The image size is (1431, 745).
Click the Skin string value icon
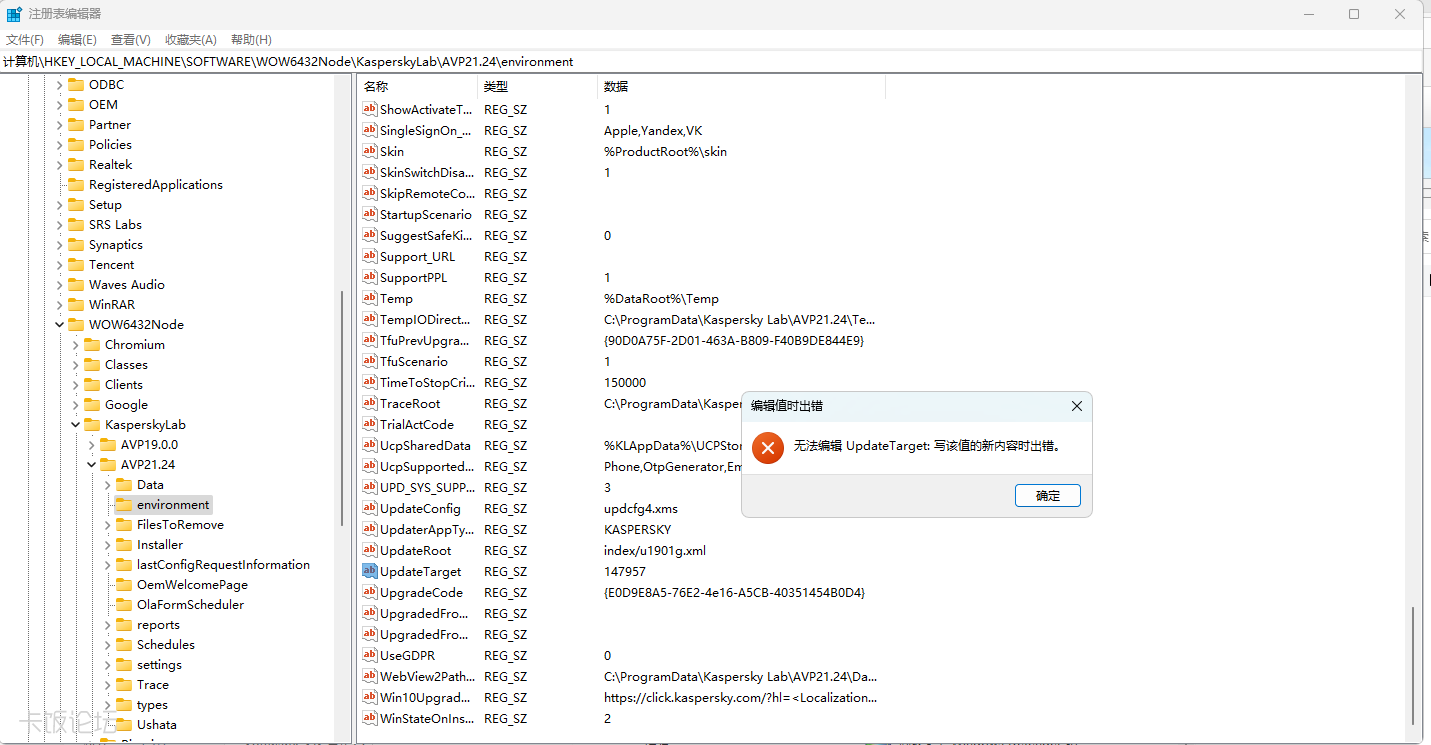(x=369, y=152)
